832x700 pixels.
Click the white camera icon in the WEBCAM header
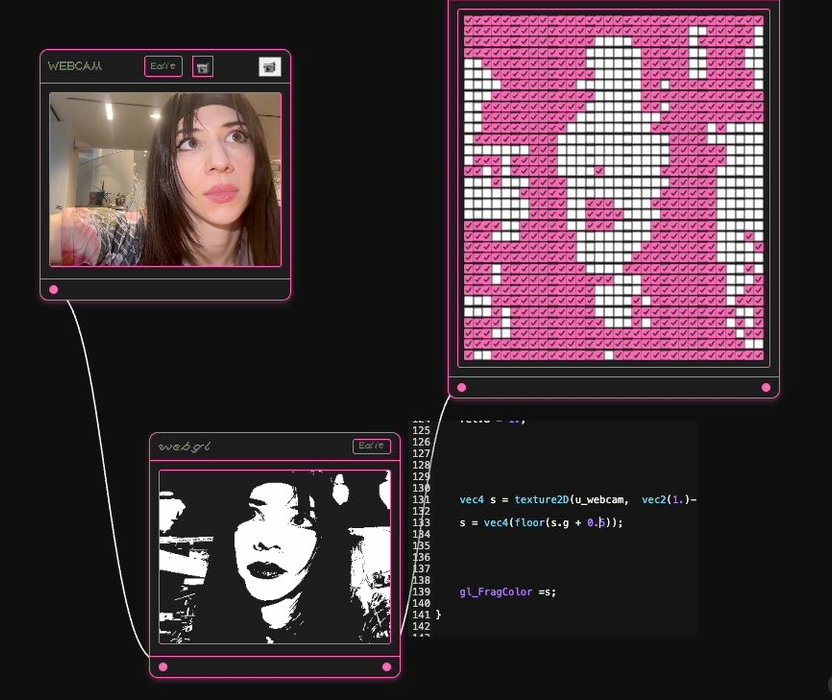[x=270, y=67]
